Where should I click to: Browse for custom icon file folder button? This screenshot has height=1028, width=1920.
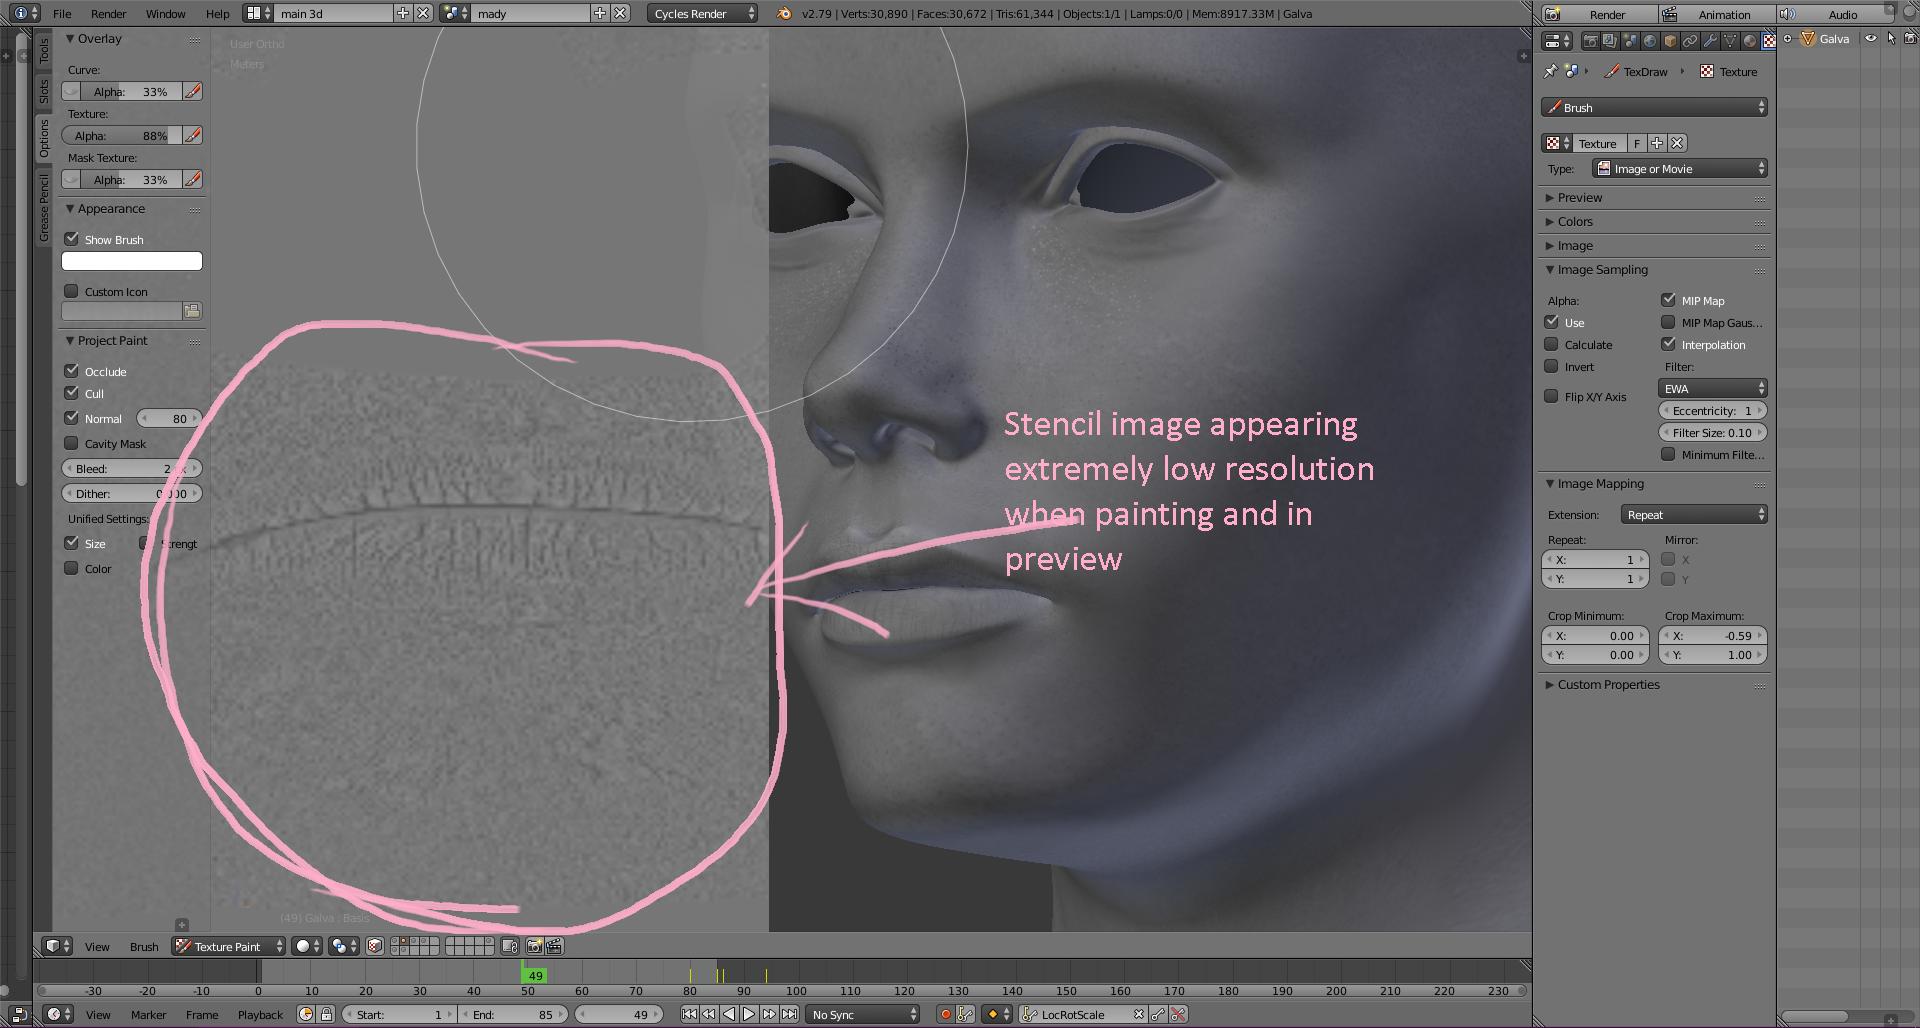pyautogui.click(x=192, y=311)
